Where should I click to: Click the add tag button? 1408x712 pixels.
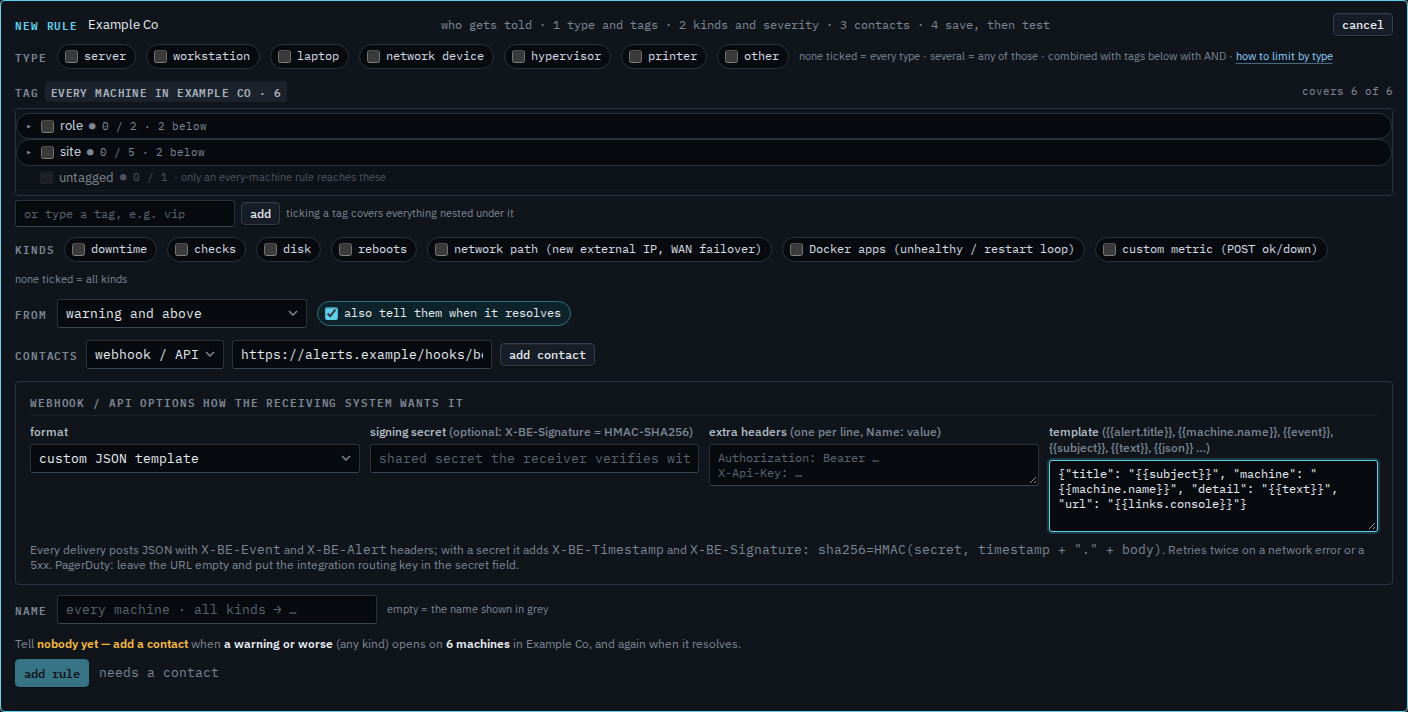point(260,213)
